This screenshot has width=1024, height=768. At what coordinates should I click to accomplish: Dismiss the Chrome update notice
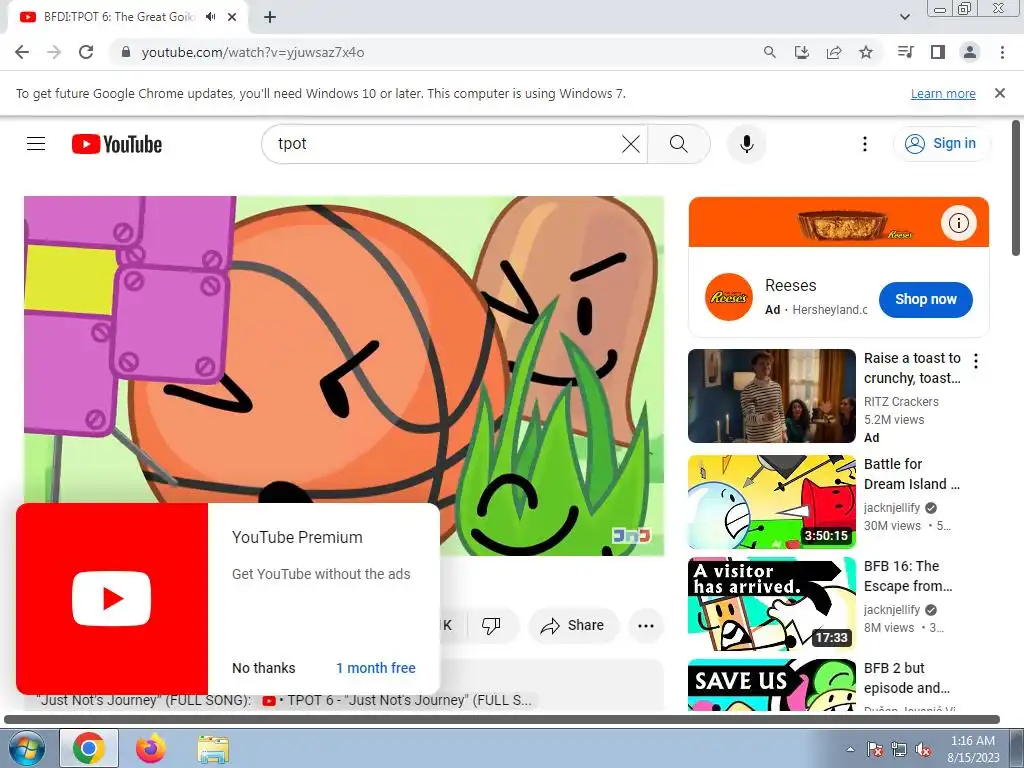click(x=1000, y=93)
